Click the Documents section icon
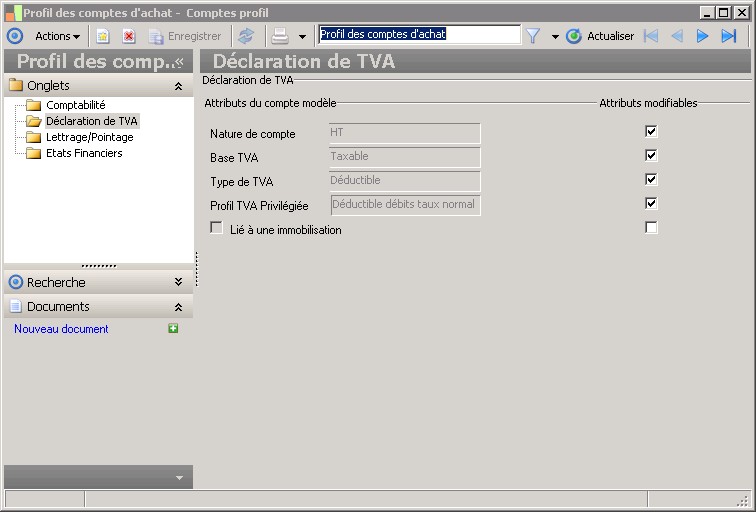Screen dimensions: 756x512 tap(16, 306)
